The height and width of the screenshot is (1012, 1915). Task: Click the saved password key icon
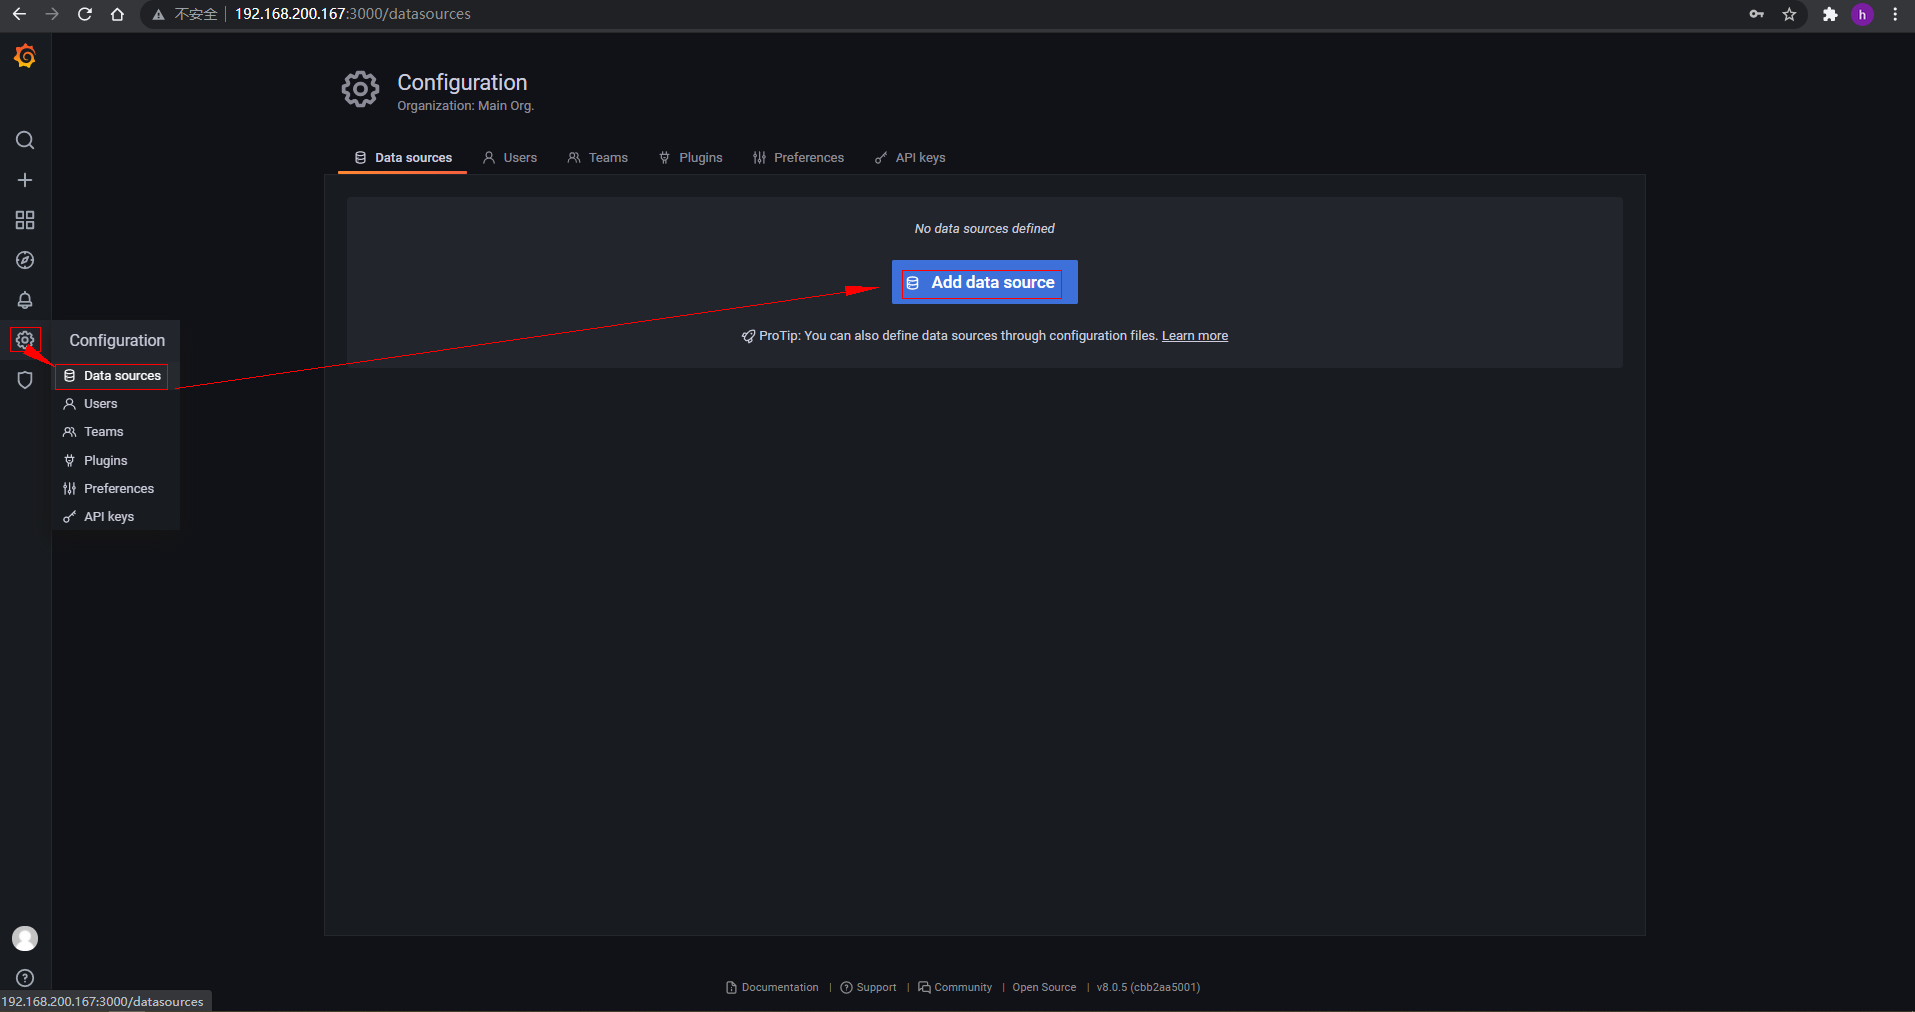[1756, 14]
